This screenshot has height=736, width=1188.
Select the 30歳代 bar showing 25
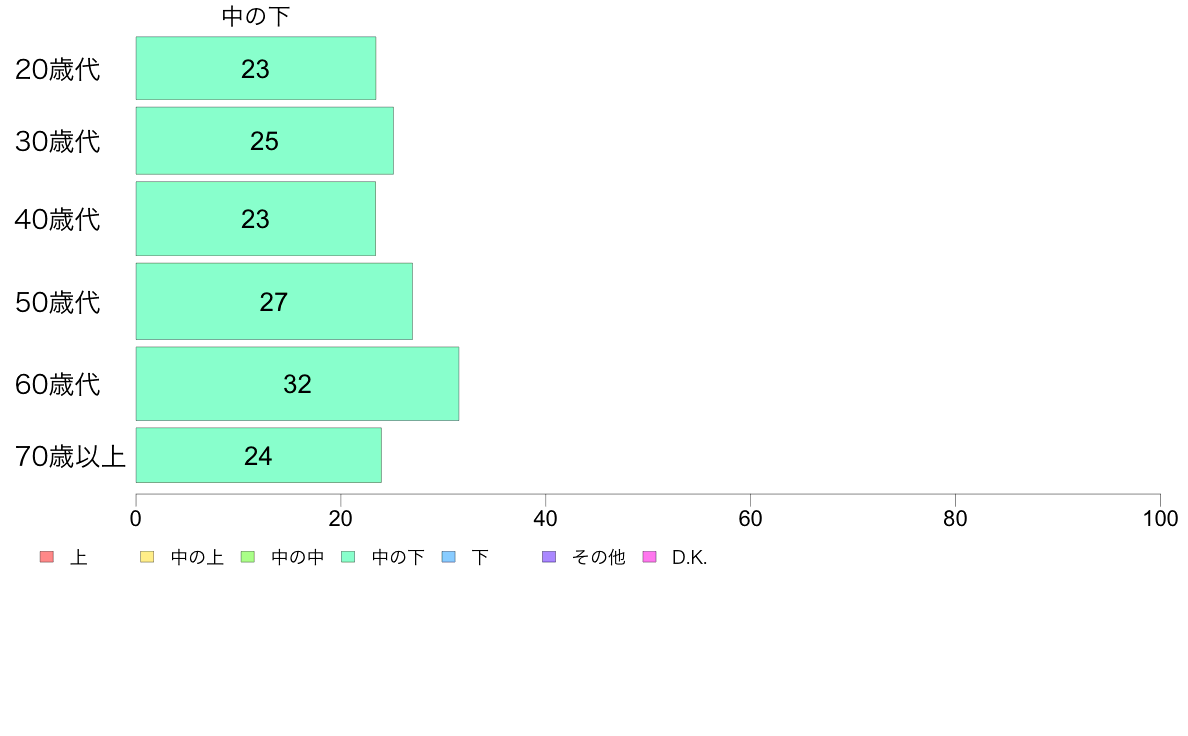point(264,141)
